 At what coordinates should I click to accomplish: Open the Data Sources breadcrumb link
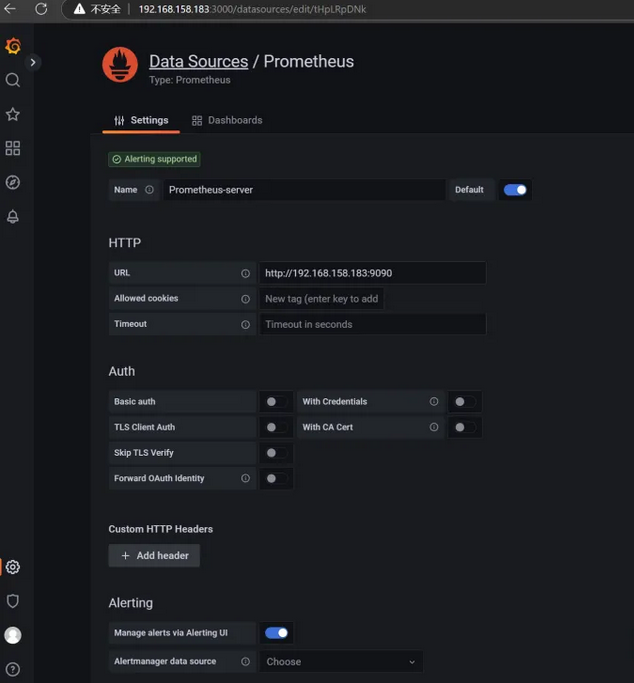pyautogui.click(x=199, y=61)
